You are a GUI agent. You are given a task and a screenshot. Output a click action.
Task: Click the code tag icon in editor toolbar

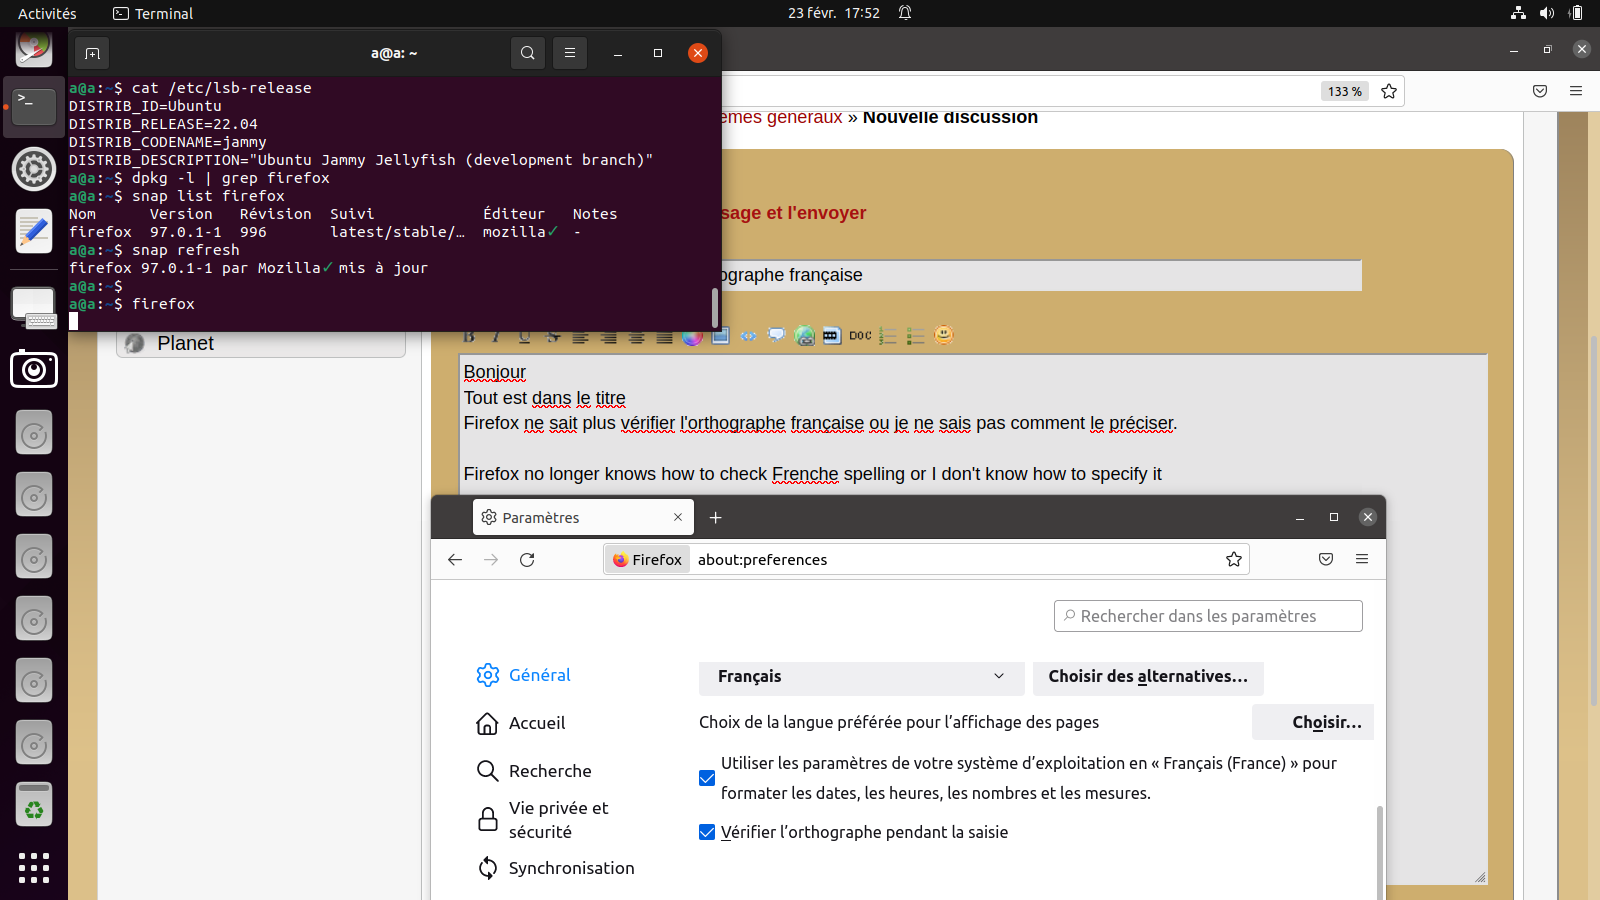pyautogui.click(x=748, y=336)
